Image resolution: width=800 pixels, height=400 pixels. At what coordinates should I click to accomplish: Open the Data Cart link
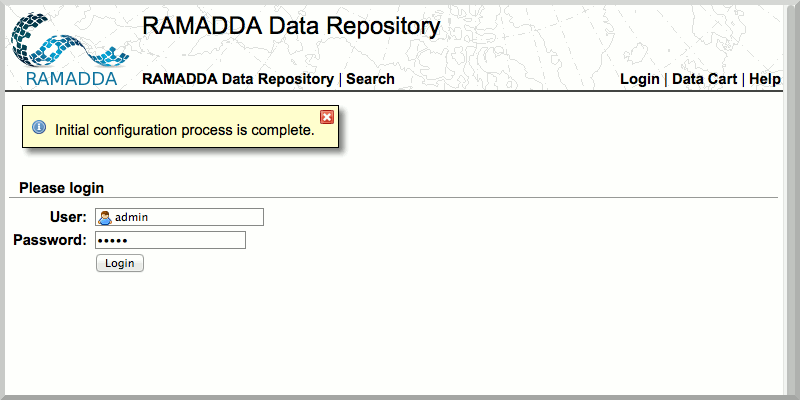[704, 79]
